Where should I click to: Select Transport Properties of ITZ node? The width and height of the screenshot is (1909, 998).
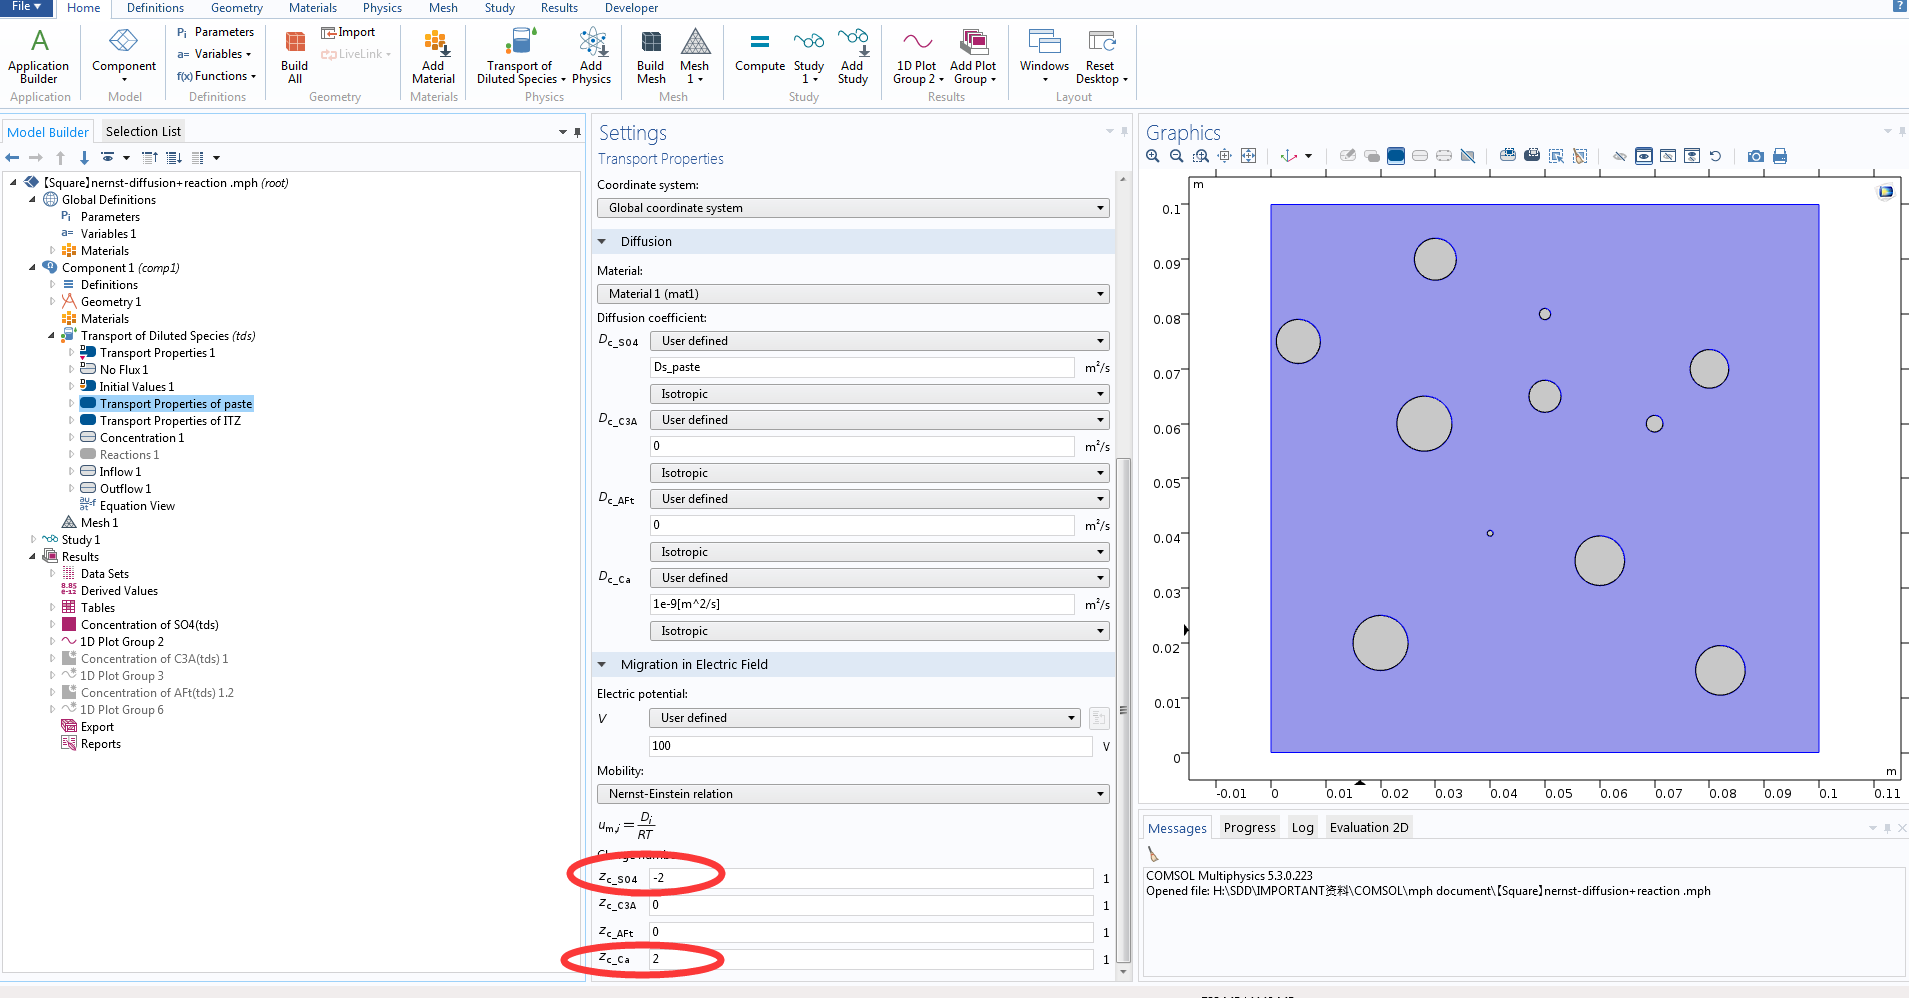click(x=170, y=421)
